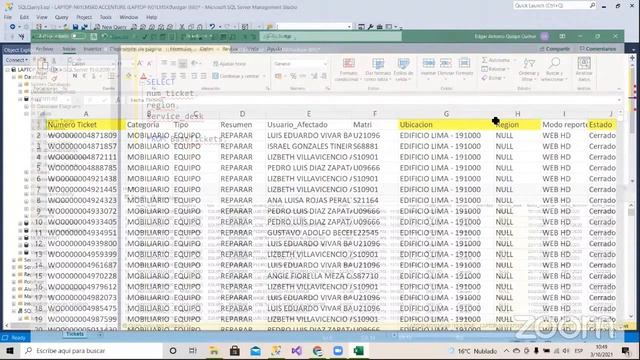The image size is (640, 360).
Task: Click the SSMS Toolbox briefcase icon
Action: (379, 27)
